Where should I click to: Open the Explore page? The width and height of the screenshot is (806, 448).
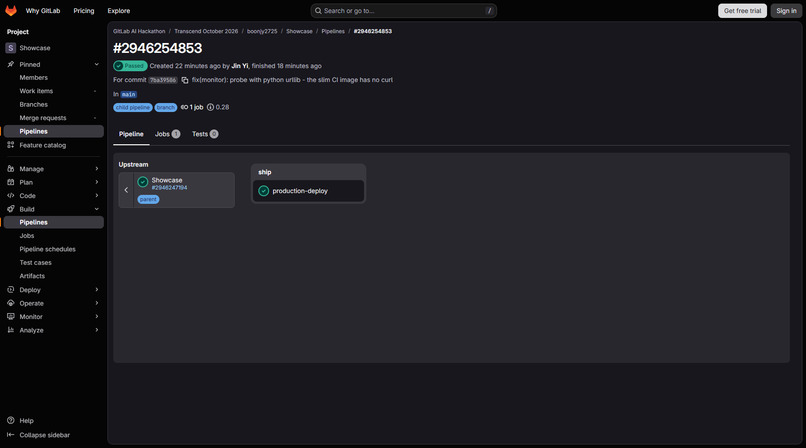click(x=119, y=10)
